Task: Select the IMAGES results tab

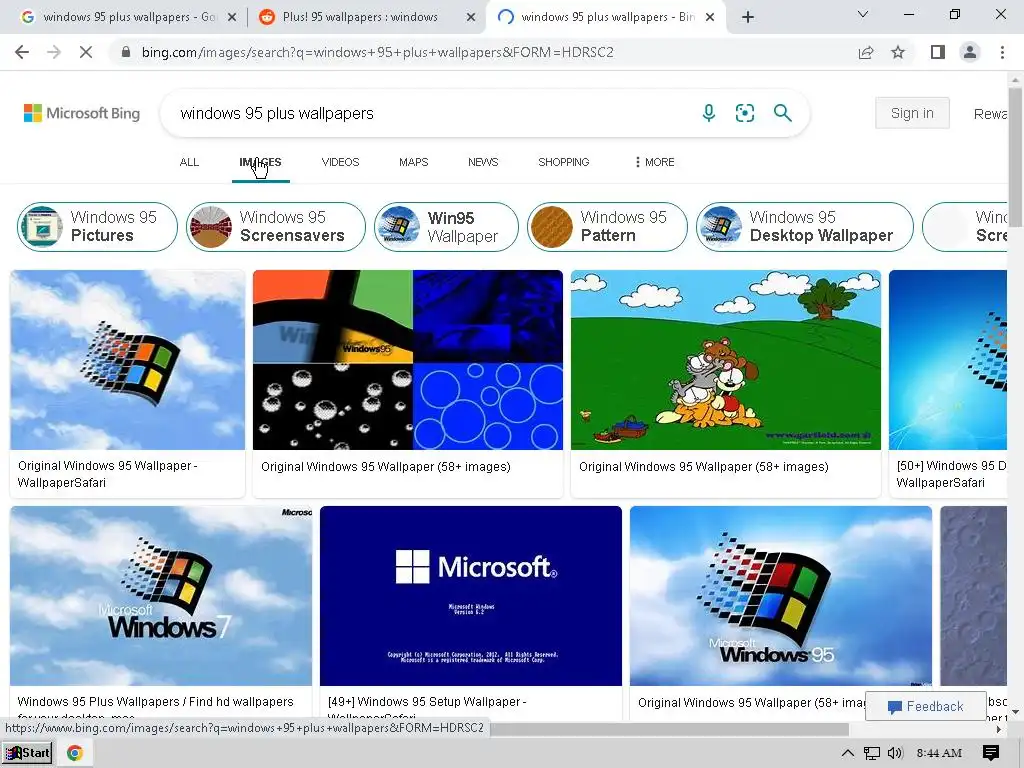Action: pos(261,162)
